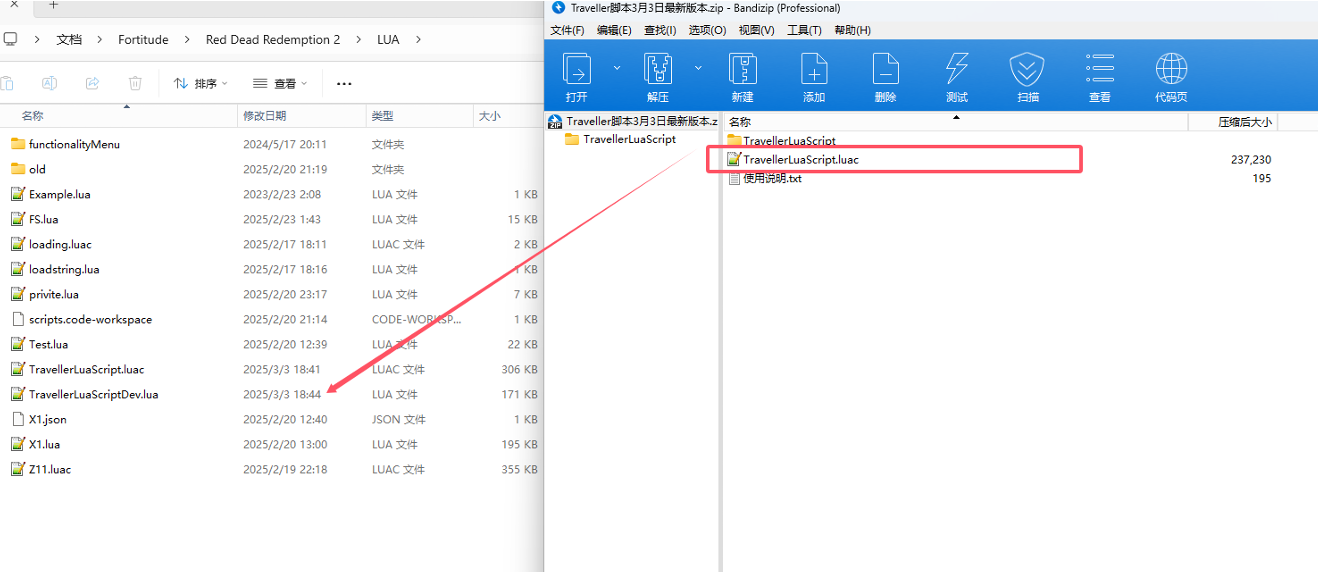Open the View (查看) dropdown in Explorer toolbar
Image resolution: width=1318 pixels, height=572 pixels.
(x=280, y=84)
